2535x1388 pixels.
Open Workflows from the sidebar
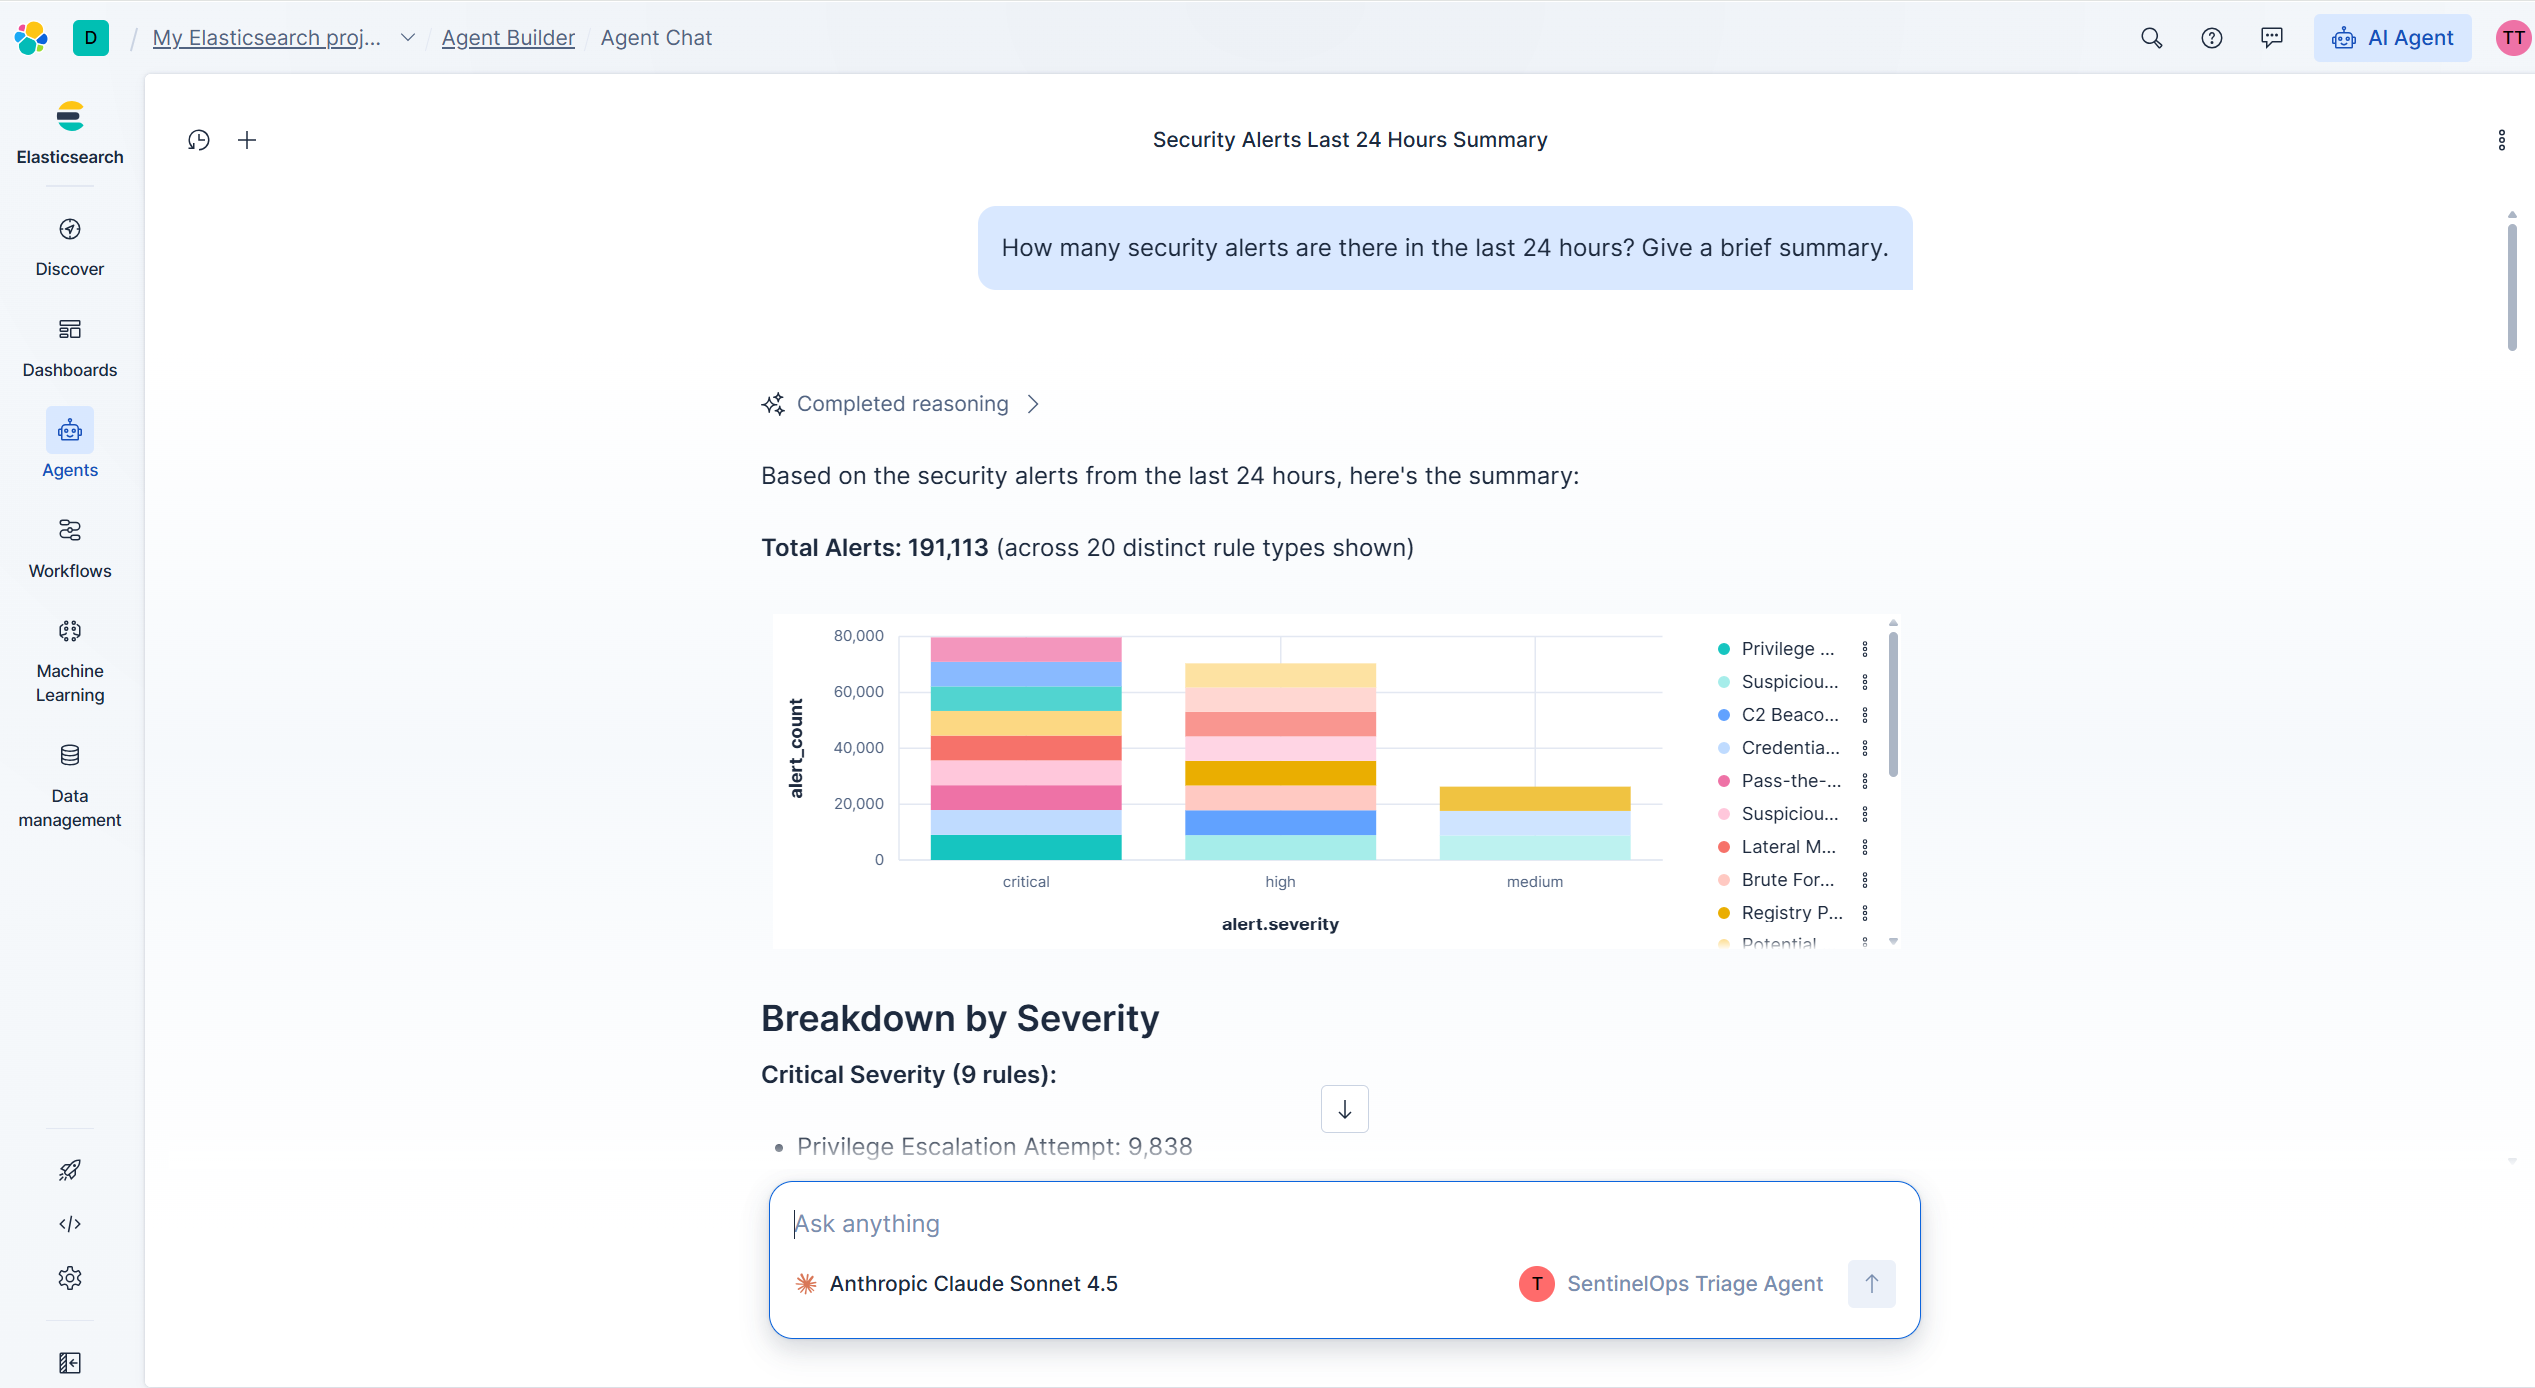tap(70, 548)
